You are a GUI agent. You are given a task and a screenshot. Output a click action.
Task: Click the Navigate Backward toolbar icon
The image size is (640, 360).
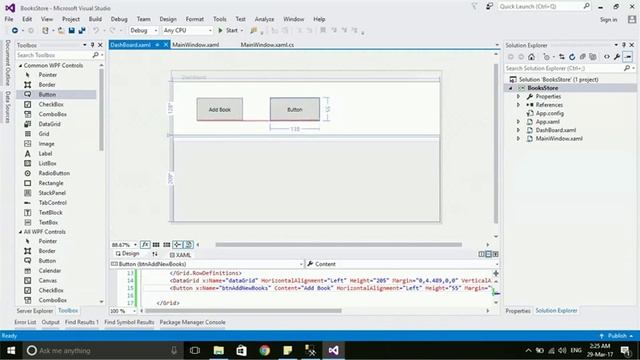pyautogui.click(x=15, y=30)
